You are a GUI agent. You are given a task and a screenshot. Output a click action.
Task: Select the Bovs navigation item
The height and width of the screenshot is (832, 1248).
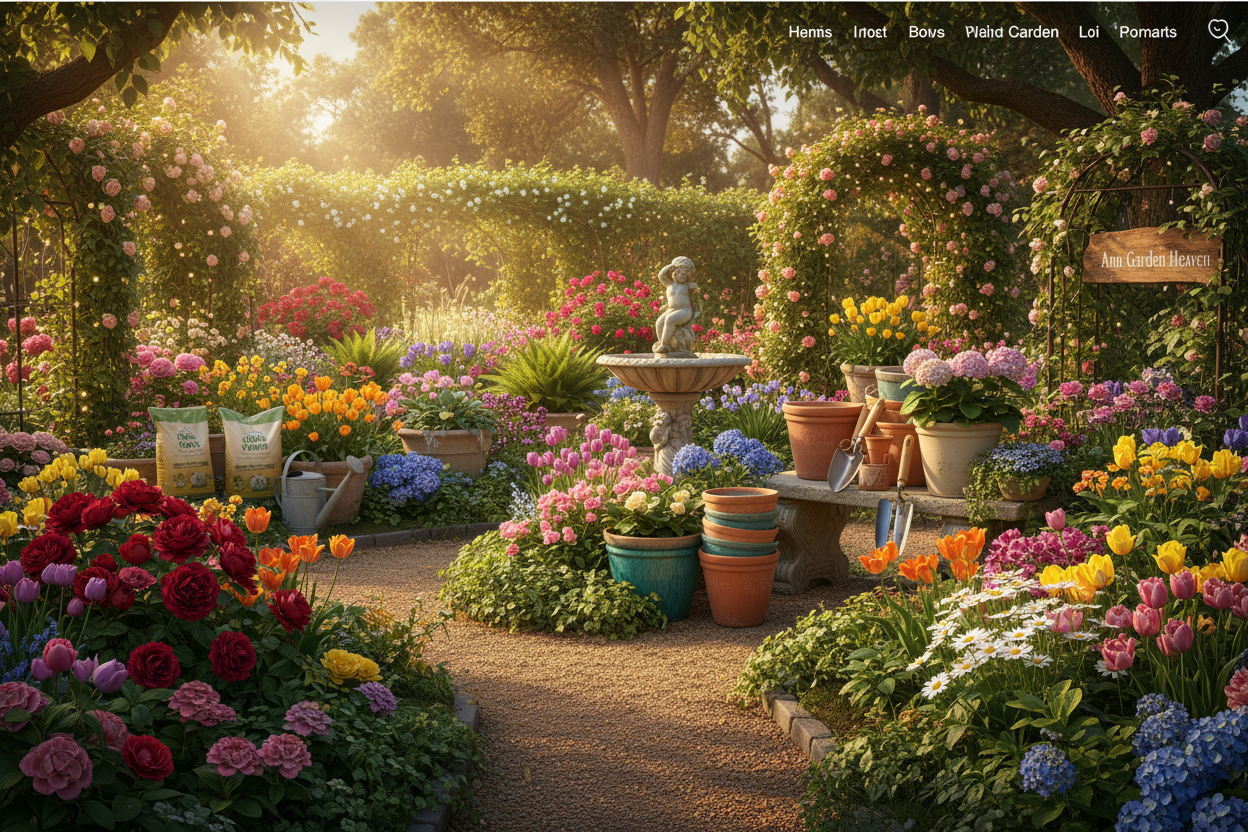(926, 32)
